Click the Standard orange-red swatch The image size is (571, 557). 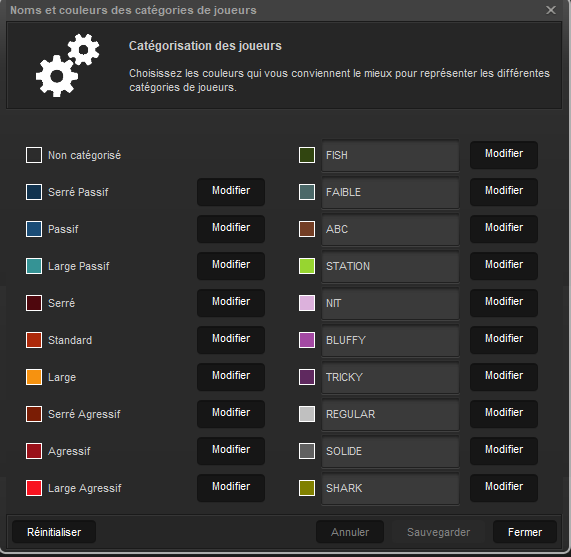coord(34,340)
